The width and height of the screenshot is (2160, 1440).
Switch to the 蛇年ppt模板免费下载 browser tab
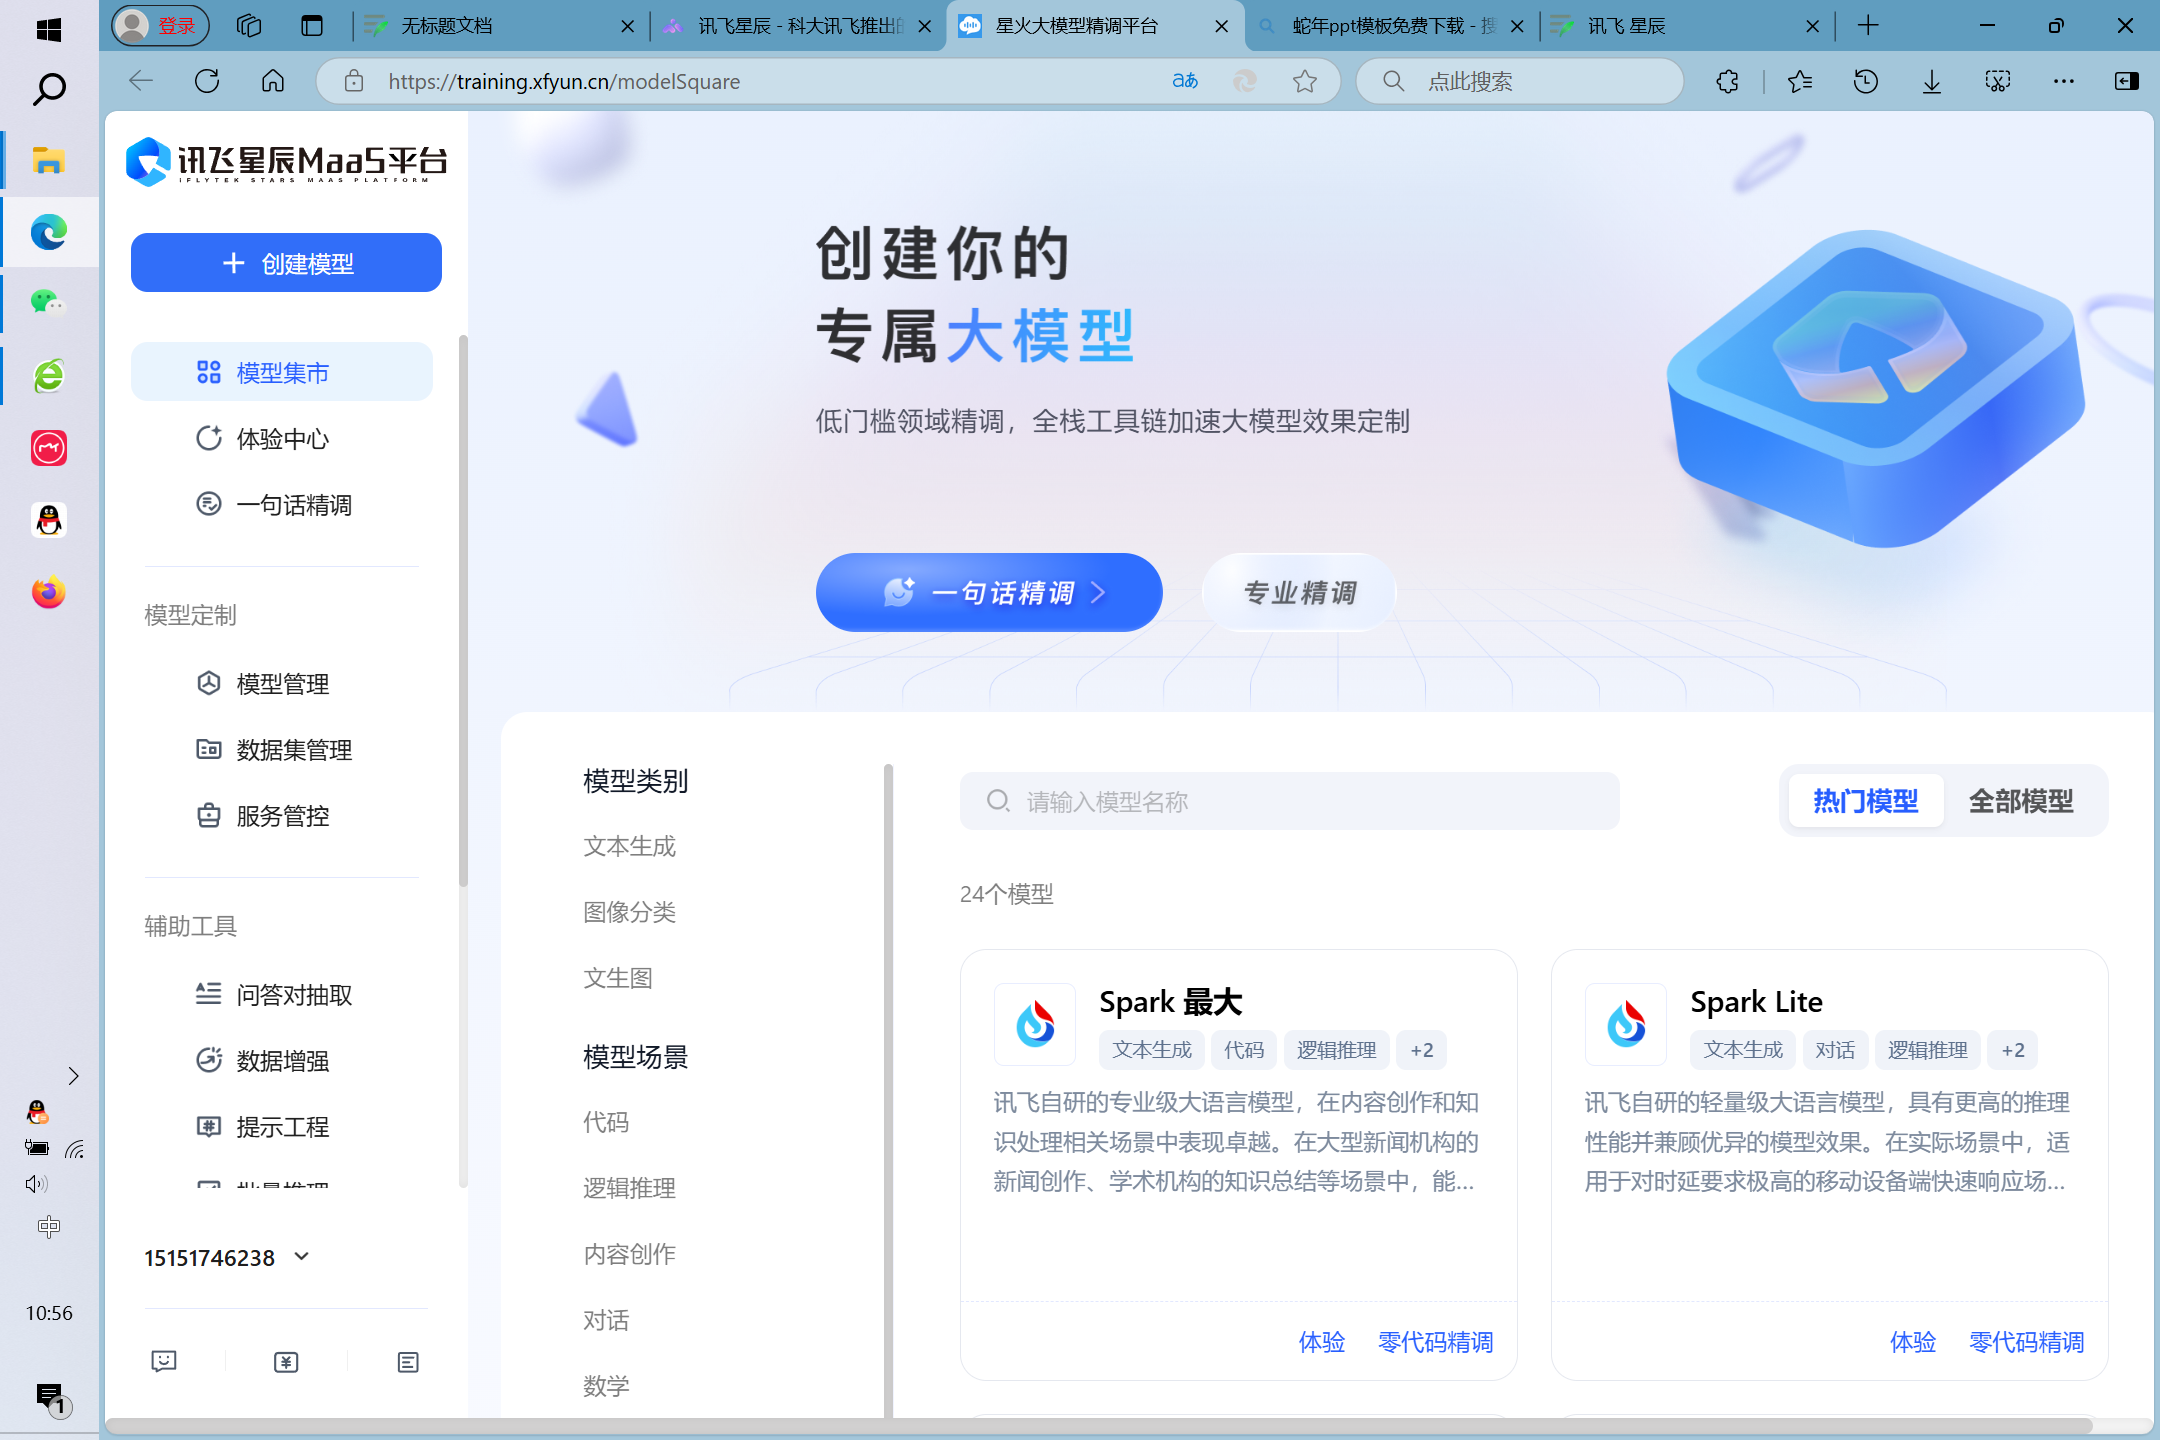1392,26
